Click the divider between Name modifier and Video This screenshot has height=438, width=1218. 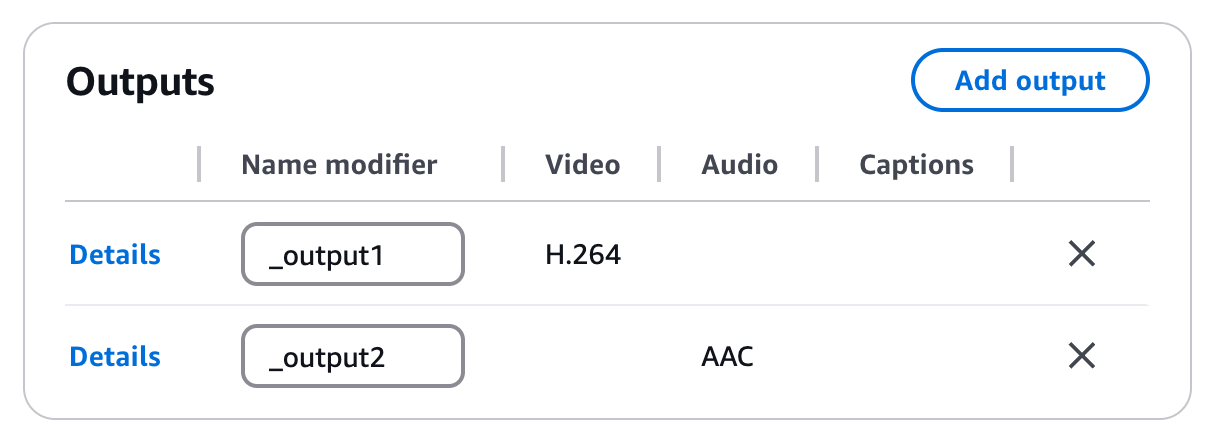[503, 165]
